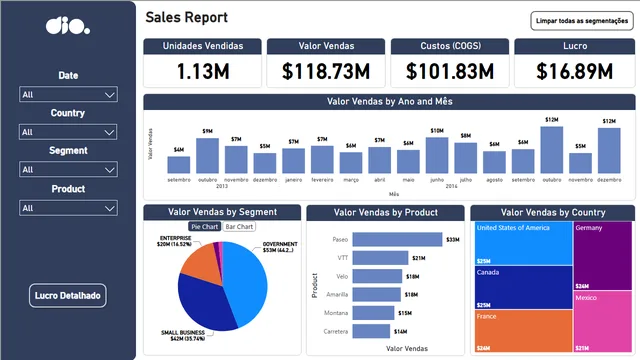Click the ENTERPRISE $20M (16.52%) label

[x=174, y=241]
